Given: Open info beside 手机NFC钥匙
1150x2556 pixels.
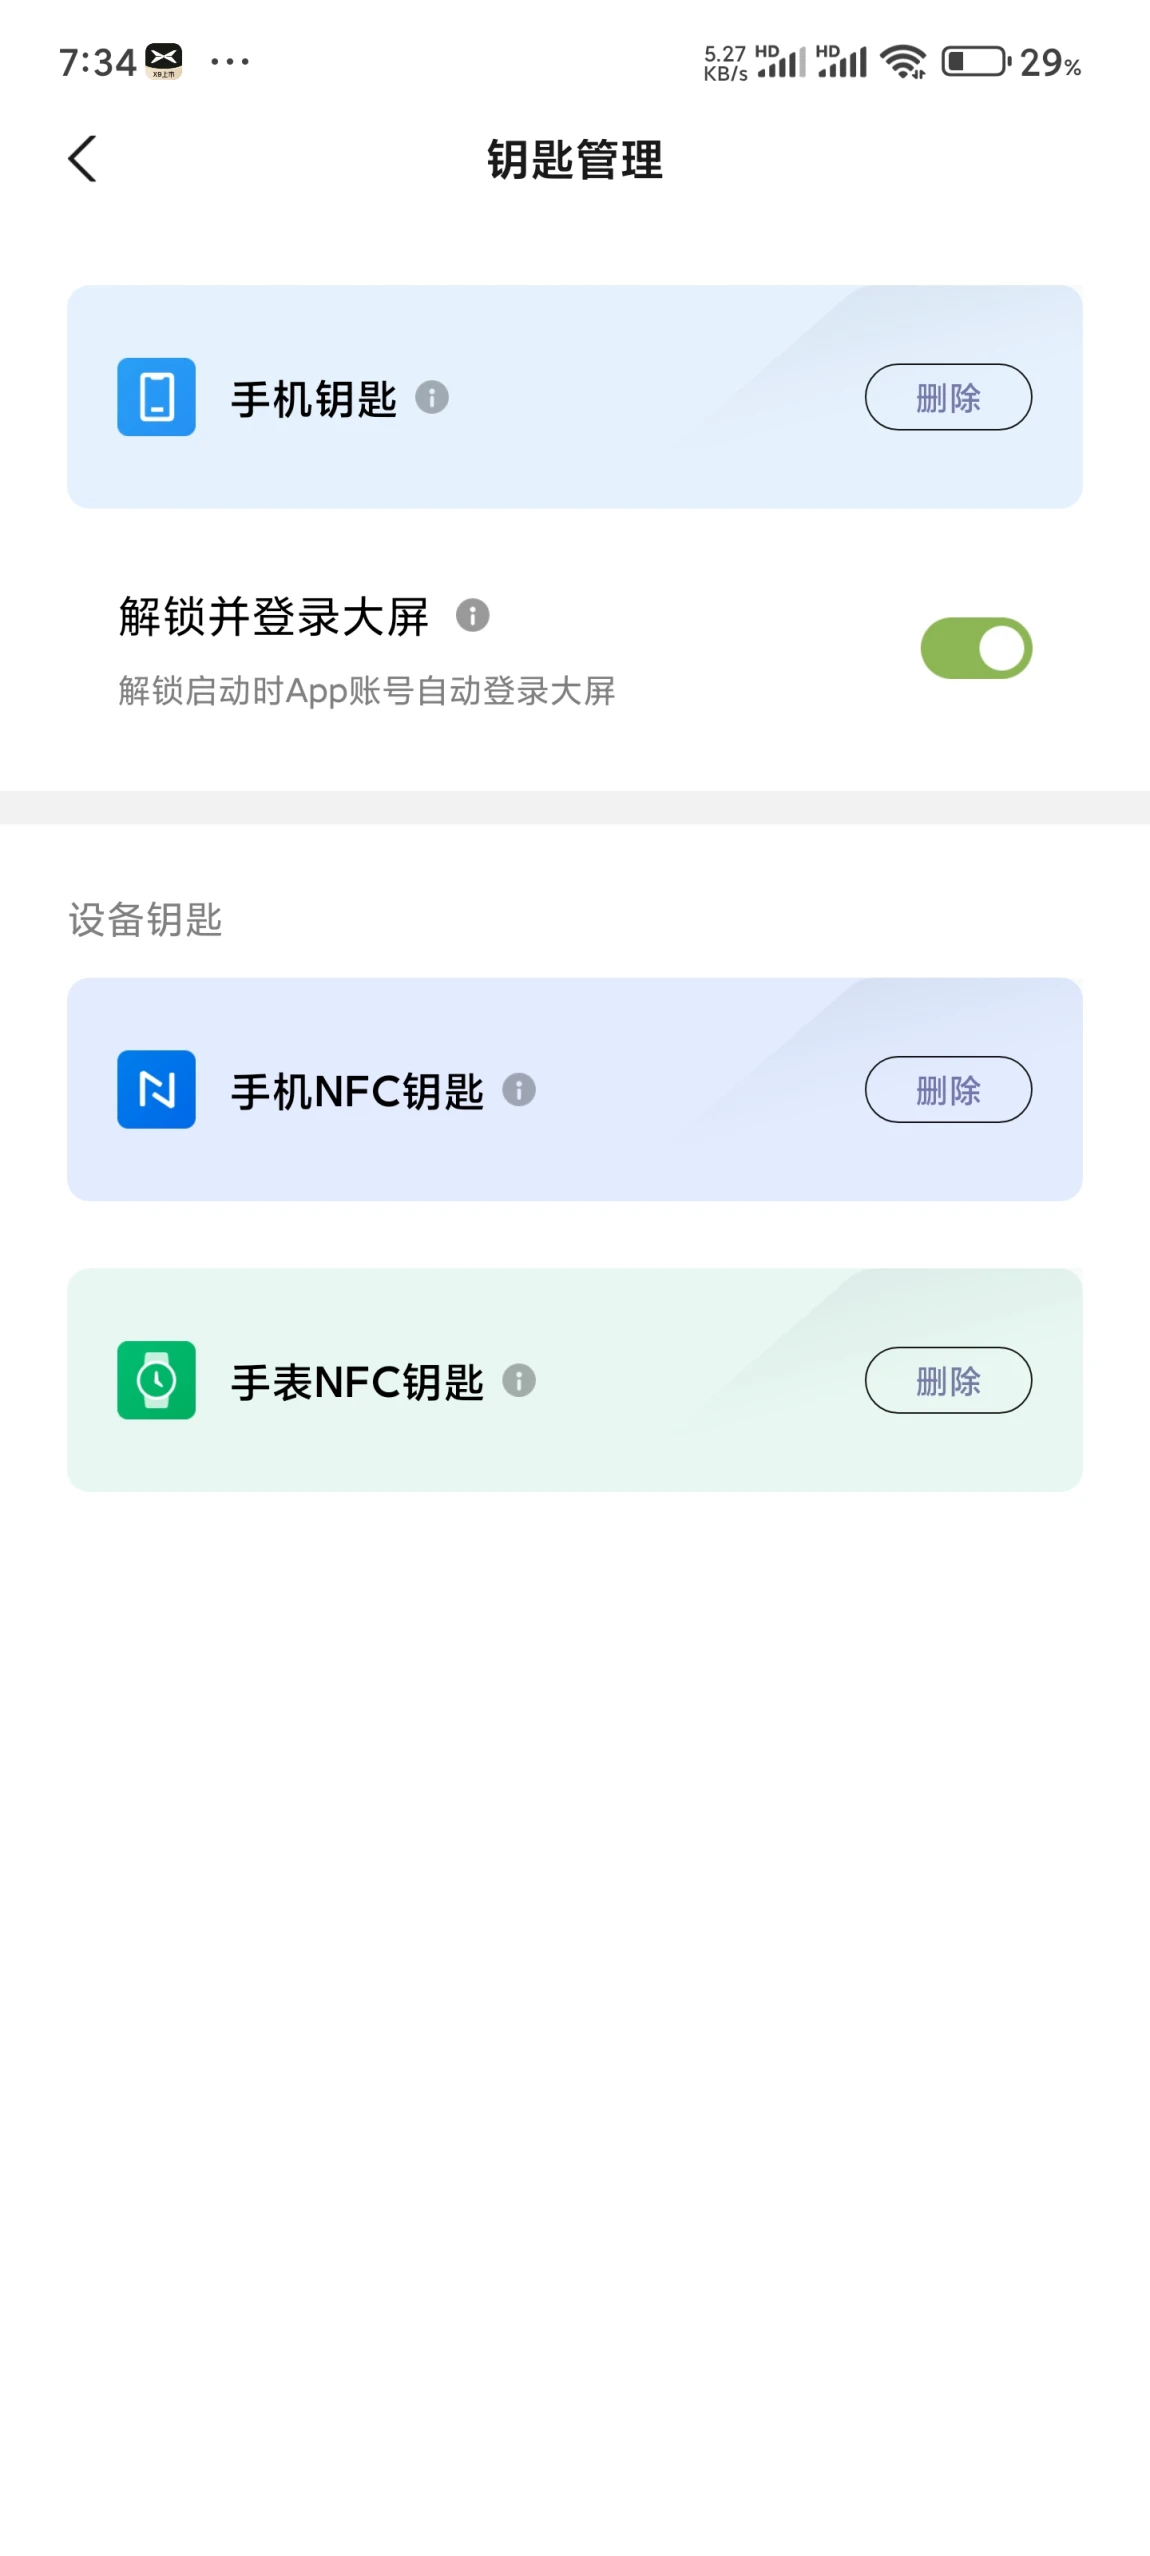Looking at the screenshot, I should tap(519, 1089).
